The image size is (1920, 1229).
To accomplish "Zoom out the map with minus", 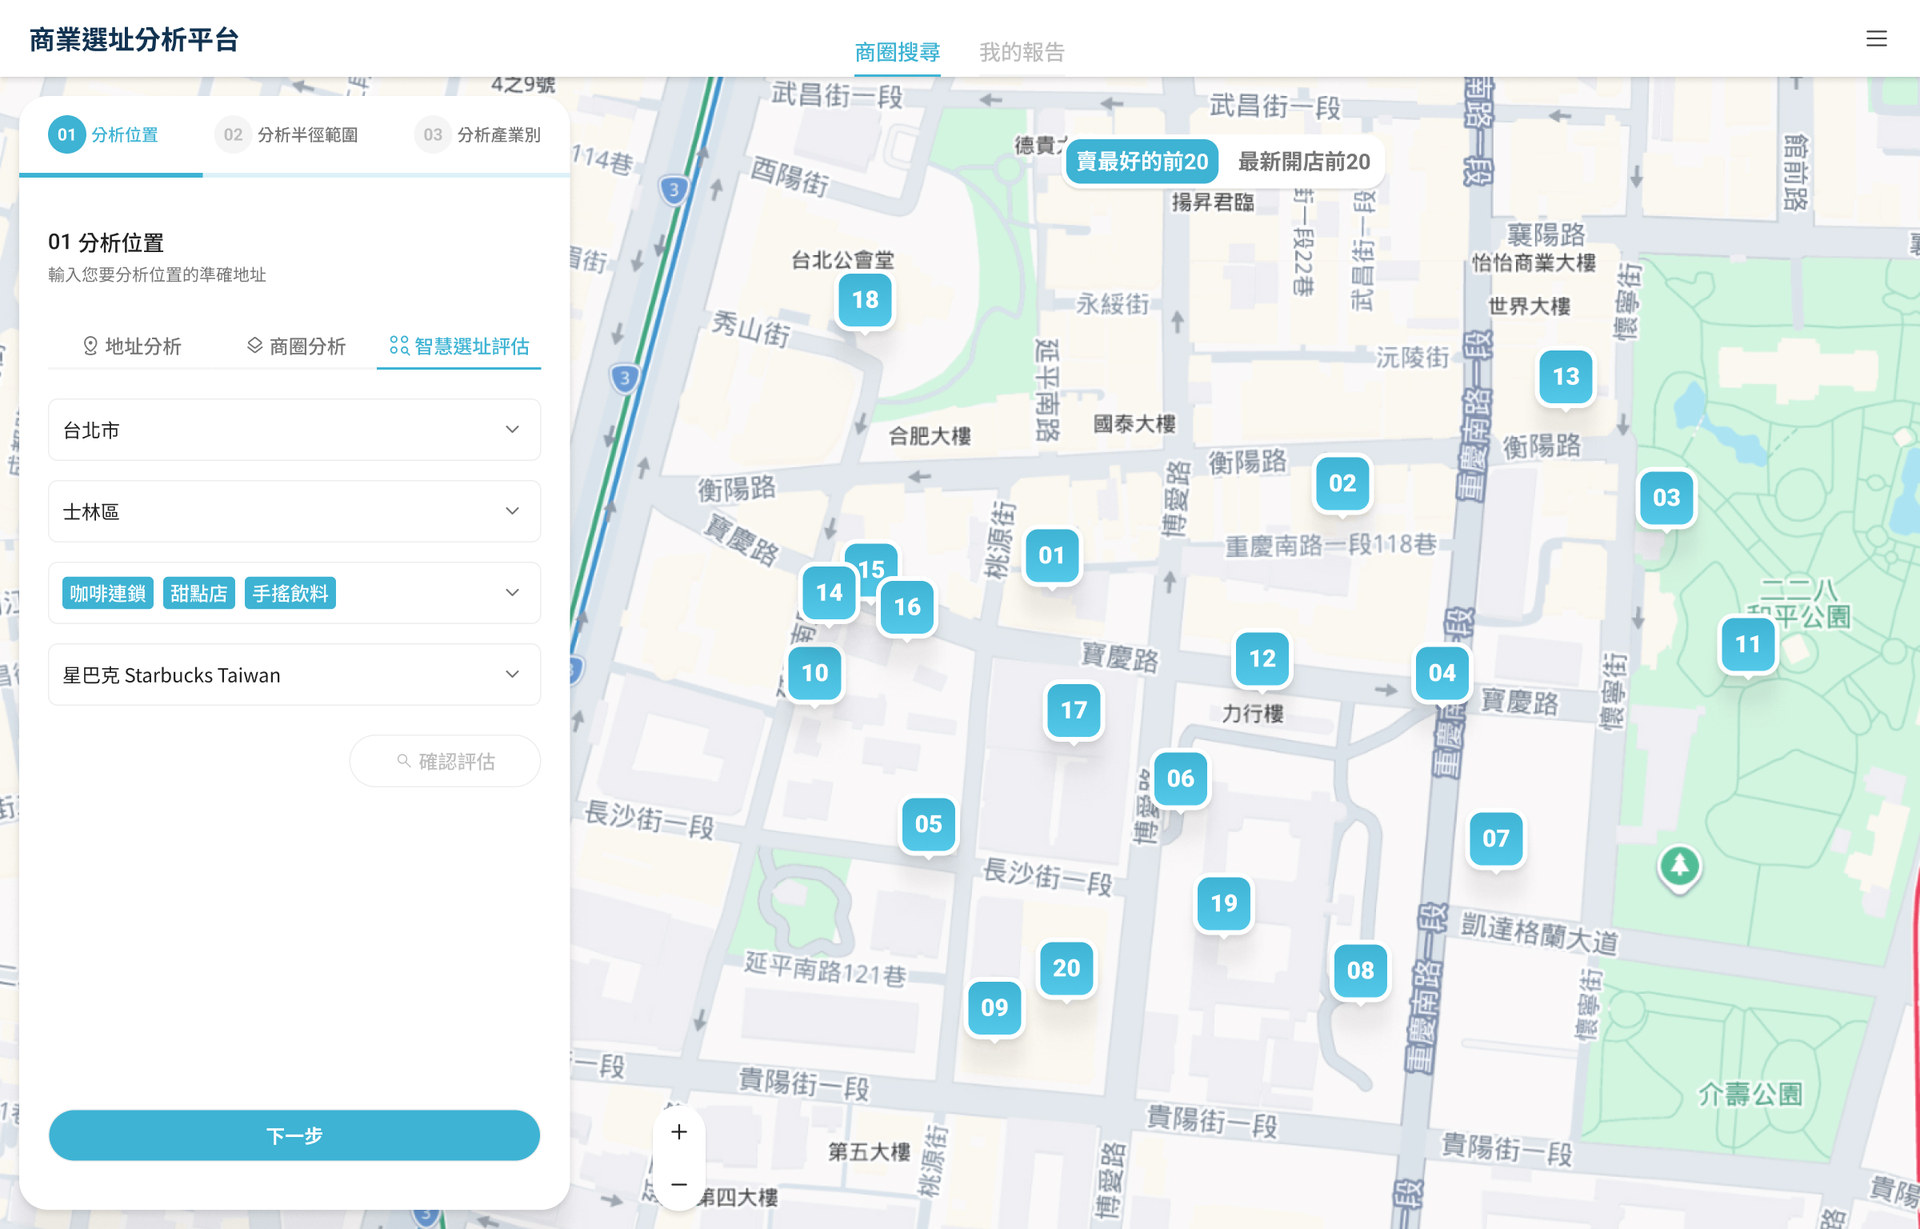I will pos(679,1185).
